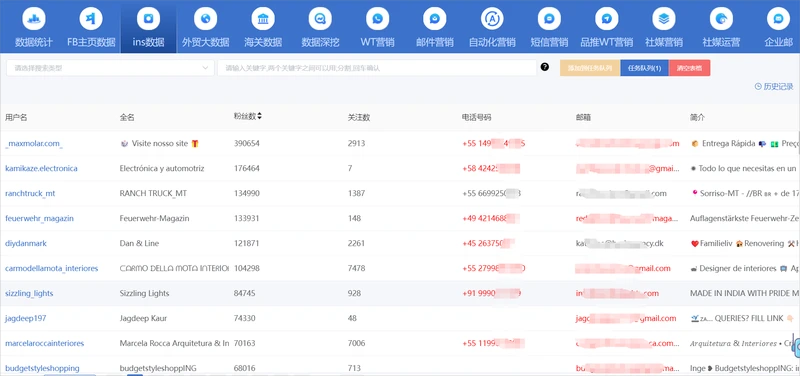Select the following count 7006 cell
Screen dimensions: 800x376
pyautogui.click(x=356, y=343)
